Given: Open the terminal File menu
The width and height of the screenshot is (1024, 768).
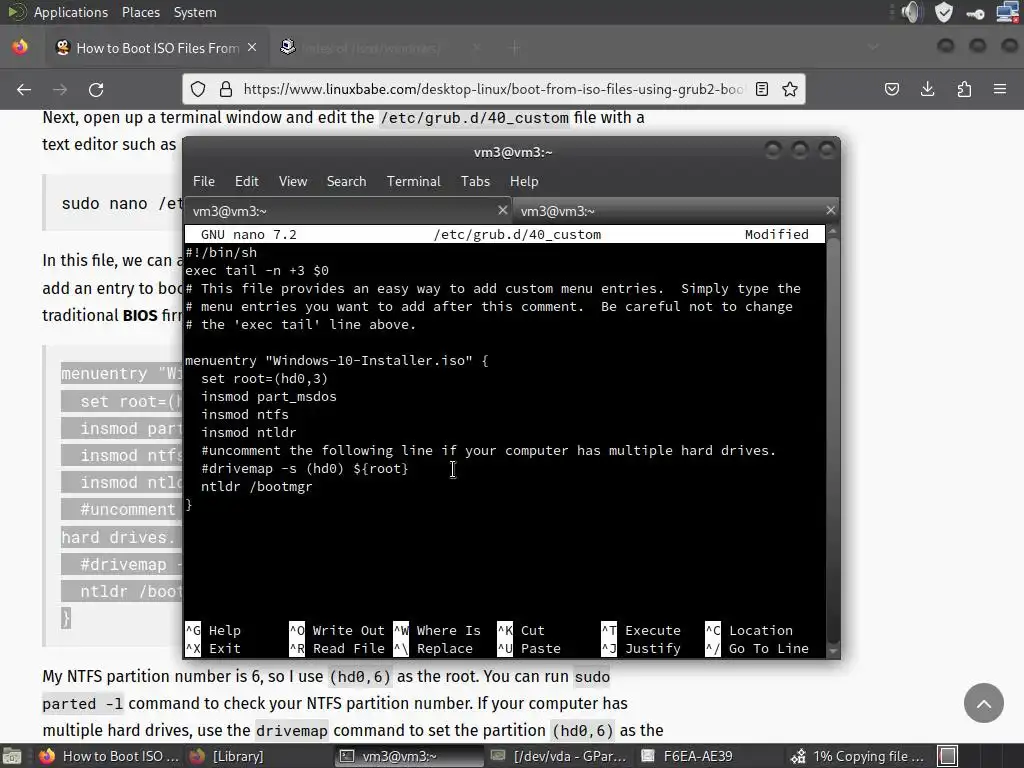Looking at the screenshot, I should pos(204,182).
